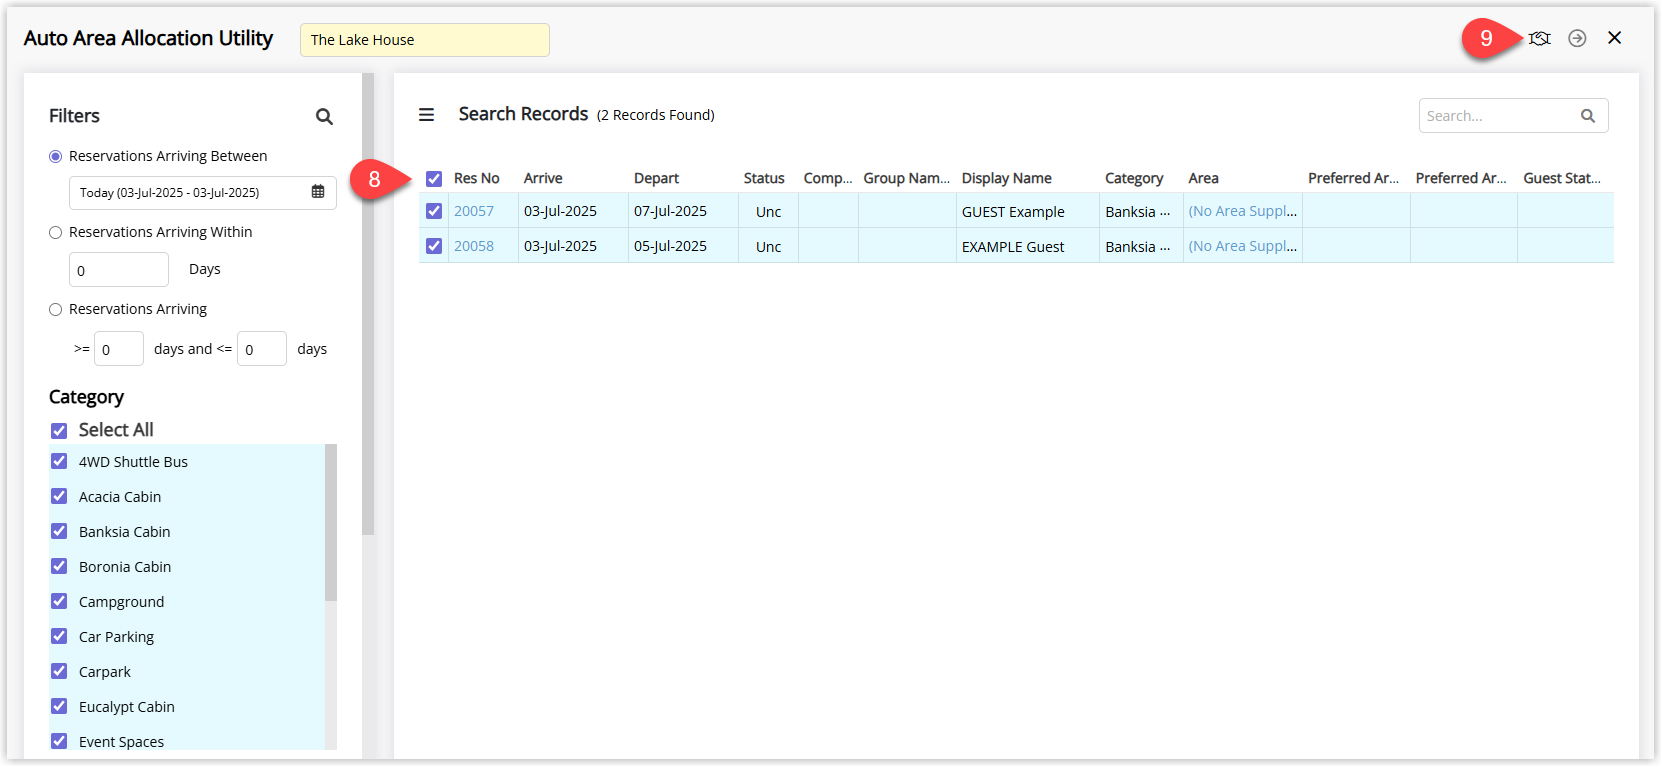
Task: Uncheck the Carpark category
Action: [59, 671]
